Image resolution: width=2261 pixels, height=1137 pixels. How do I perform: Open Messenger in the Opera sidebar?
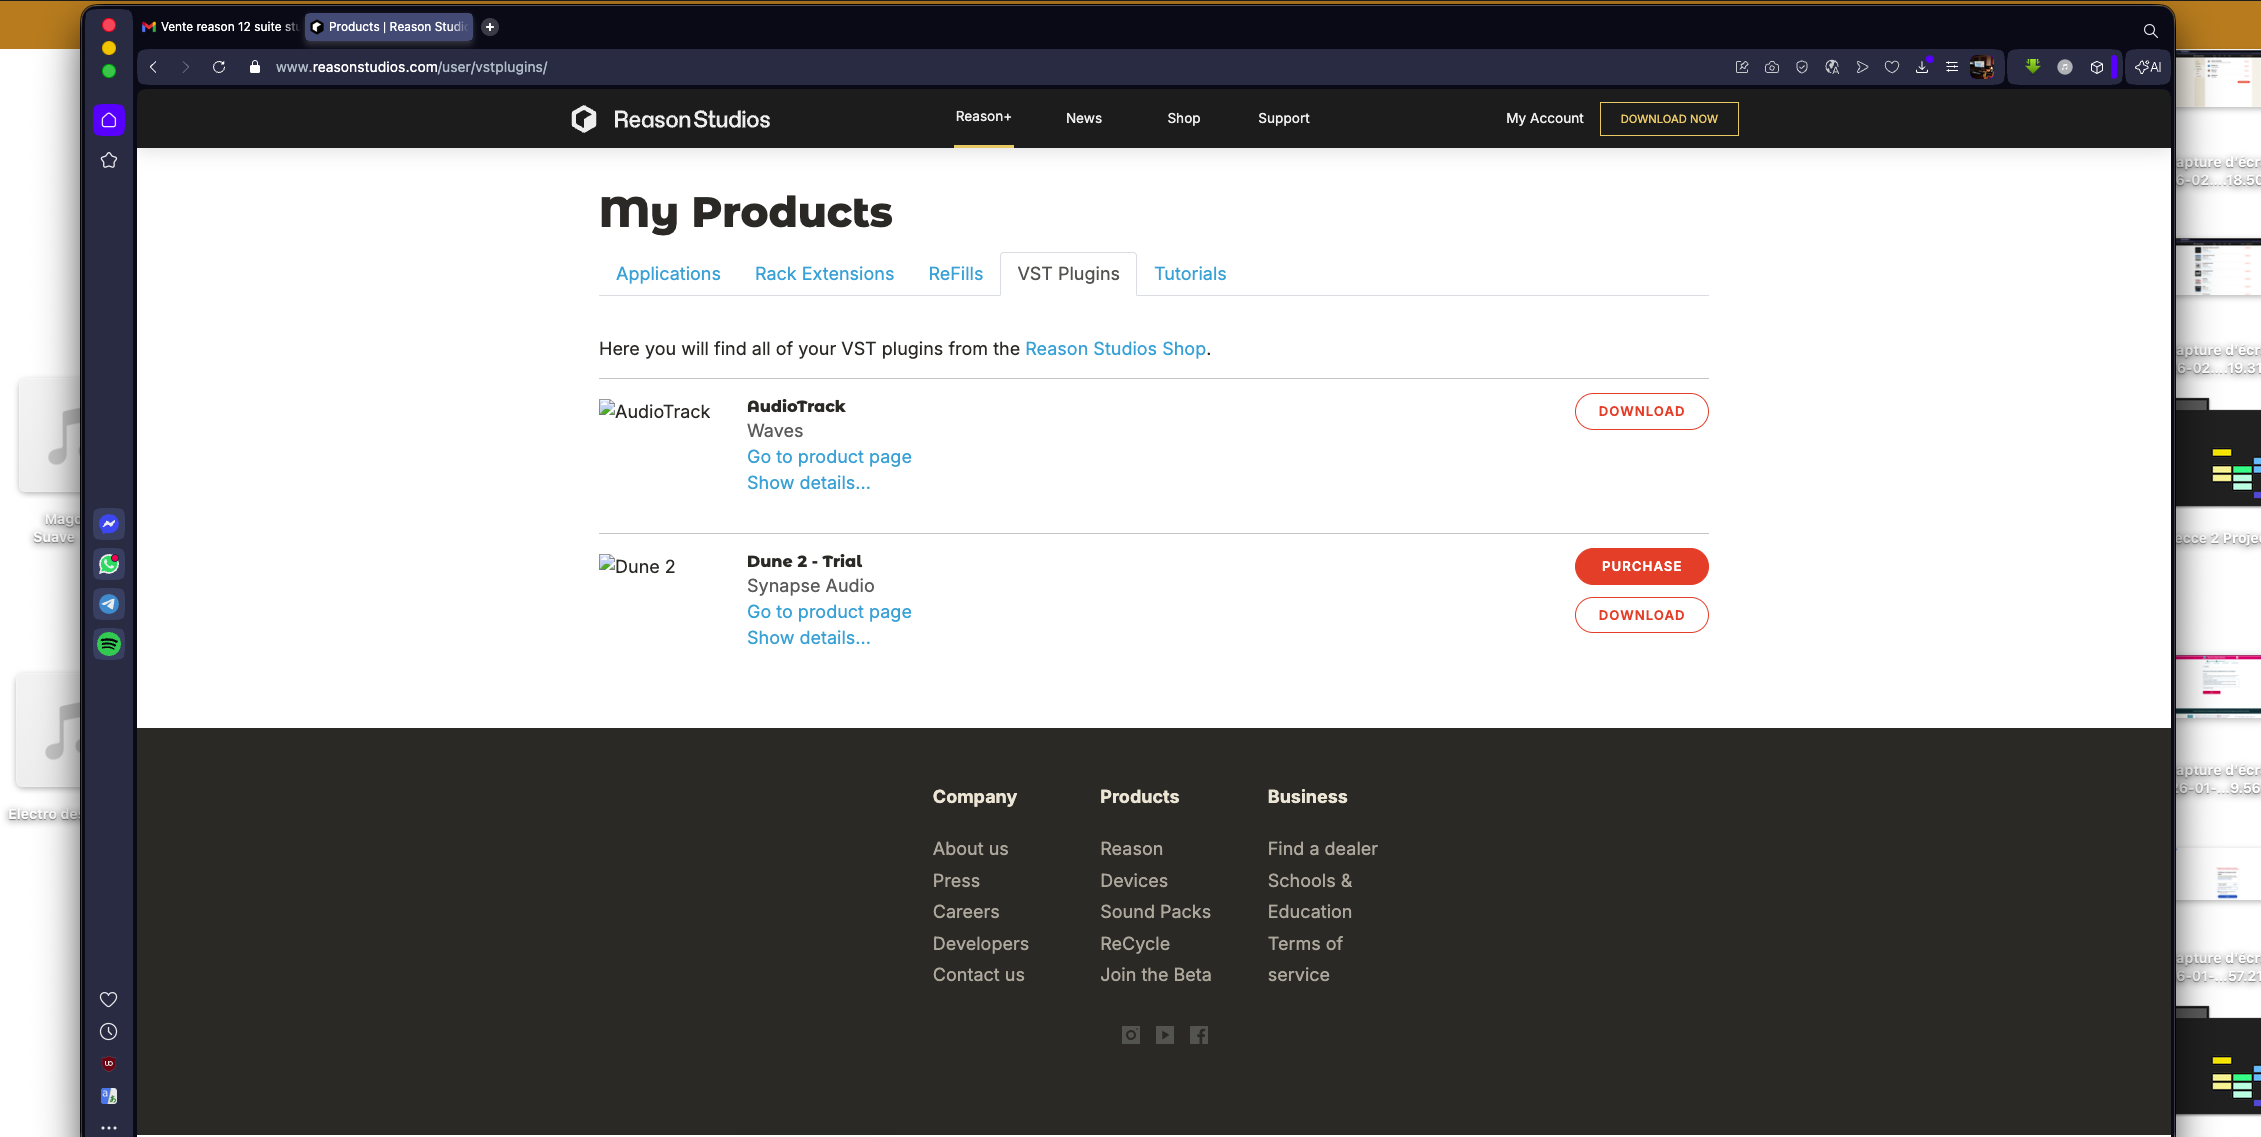[109, 523]
